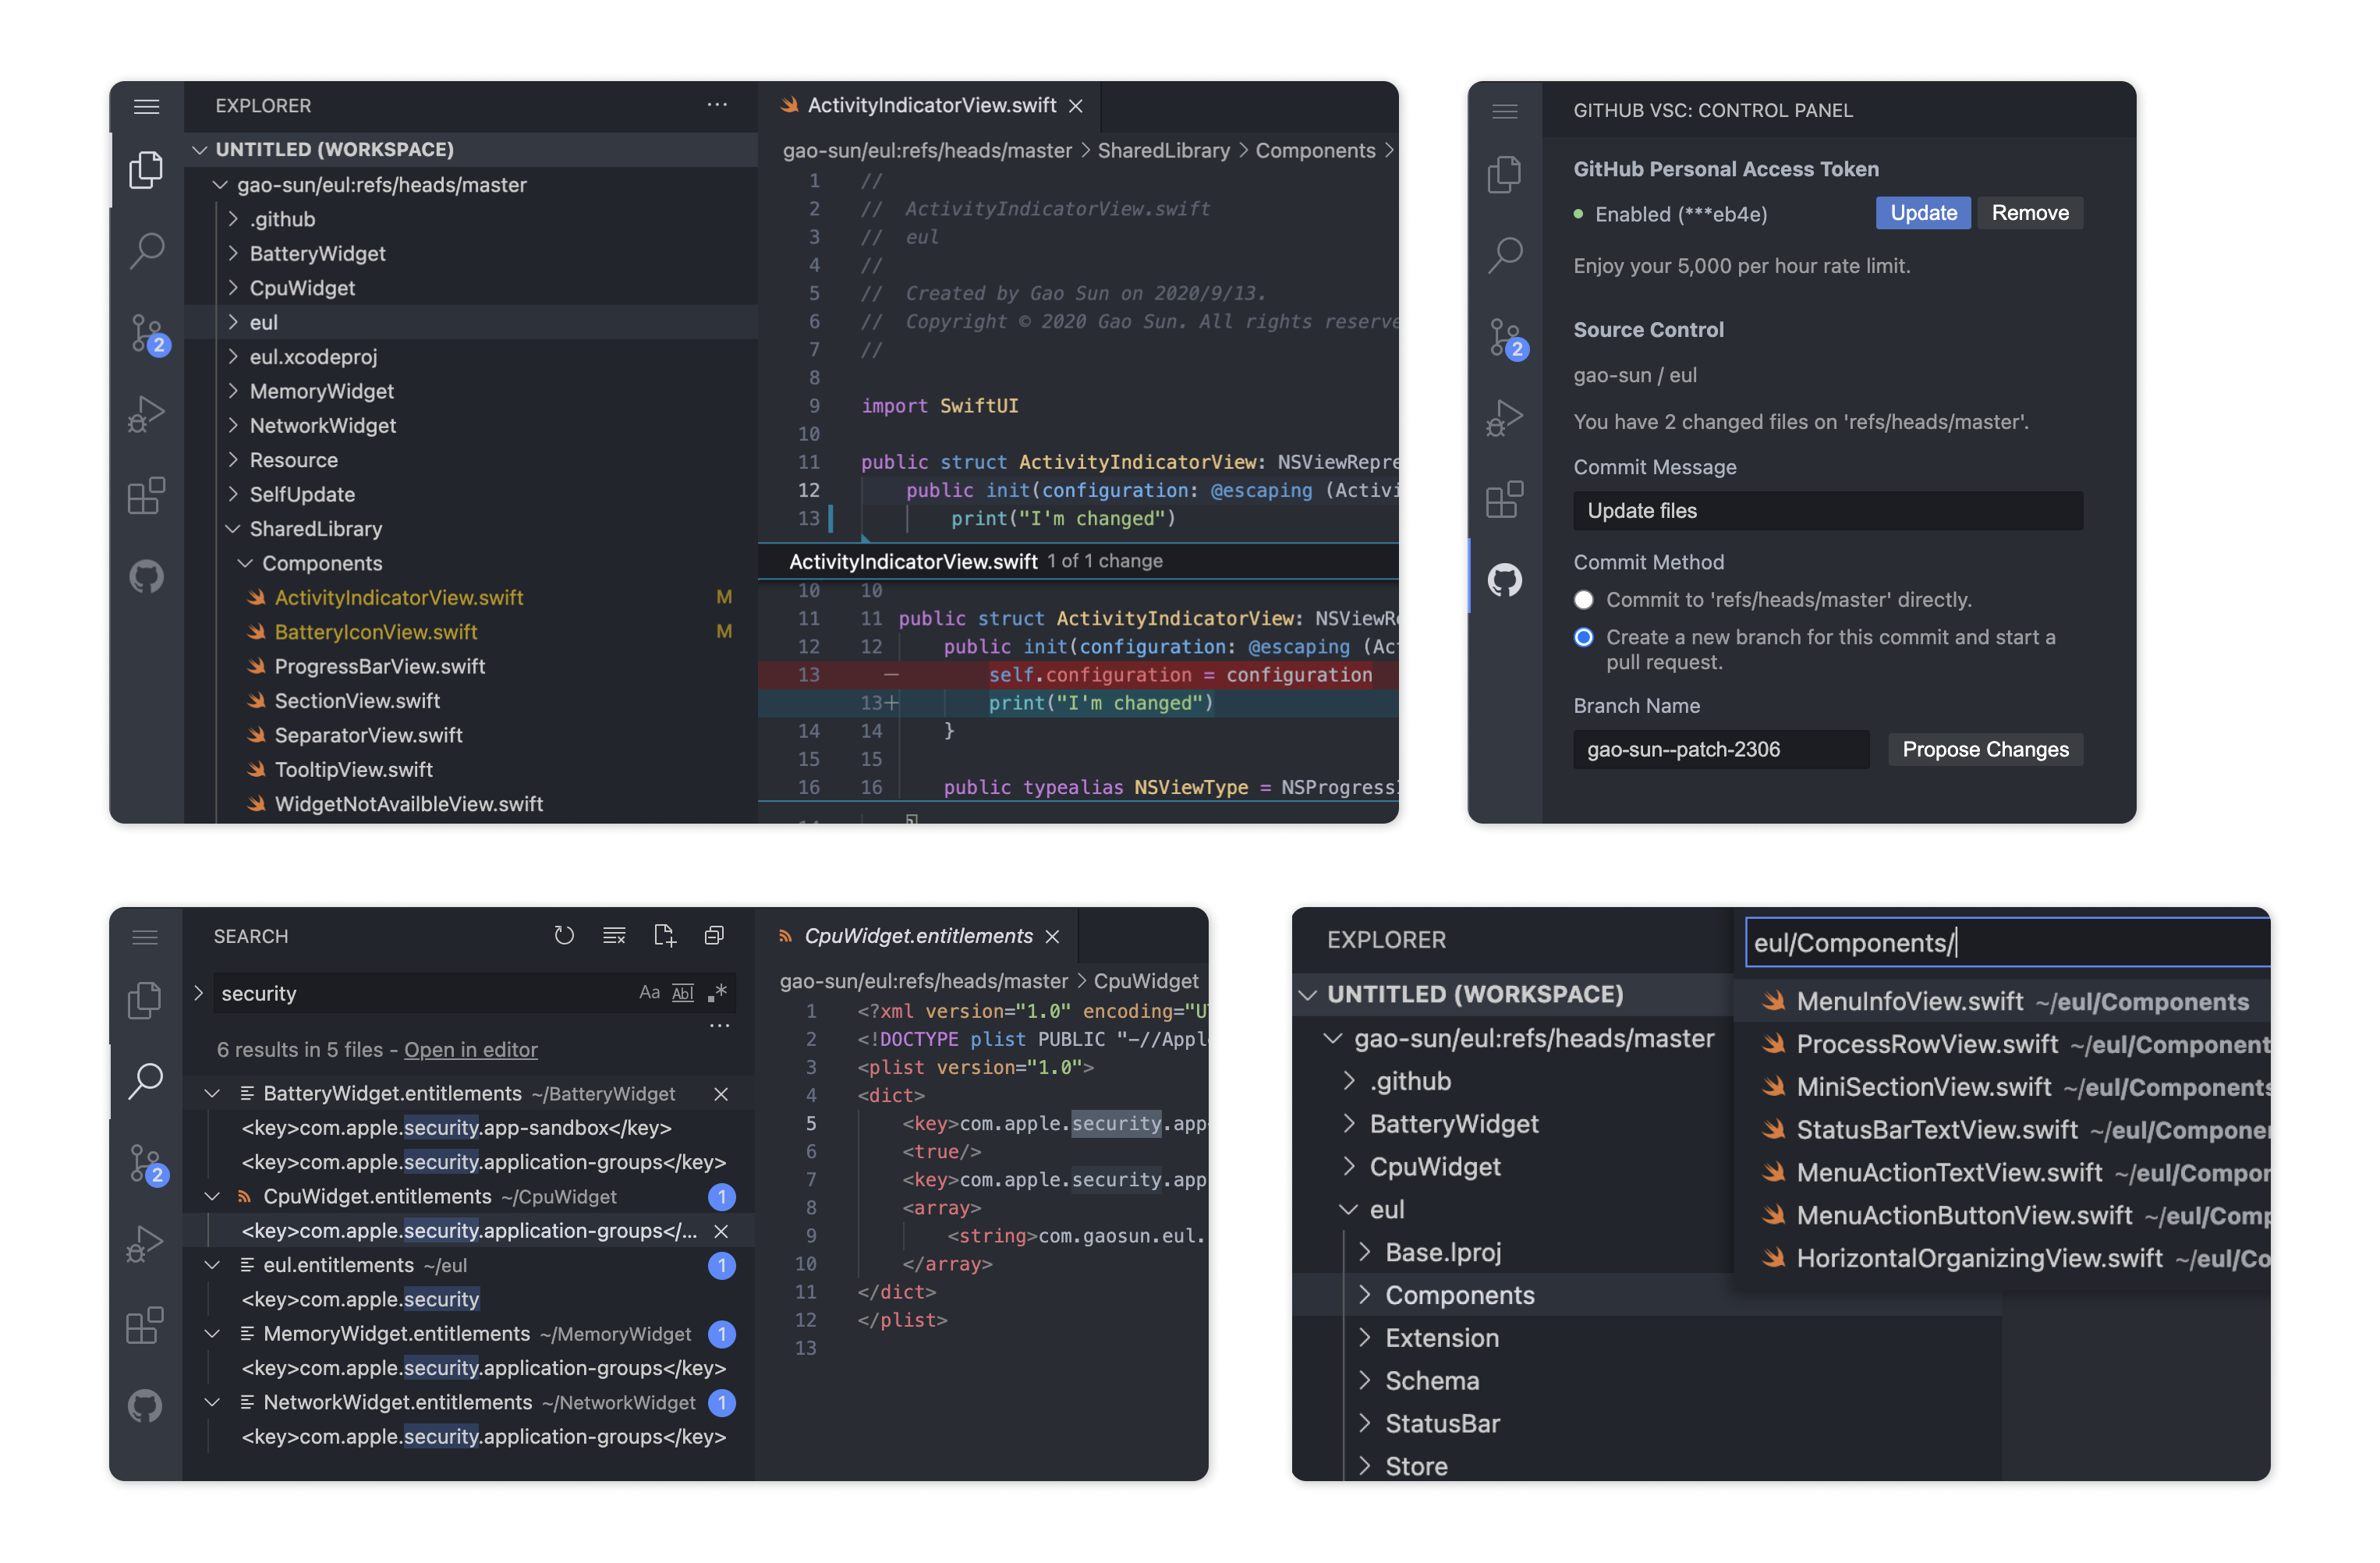This screenshot has width=2380, height=1563.
Task: Open the Run and Debug icon
Action: coord(147,413)
